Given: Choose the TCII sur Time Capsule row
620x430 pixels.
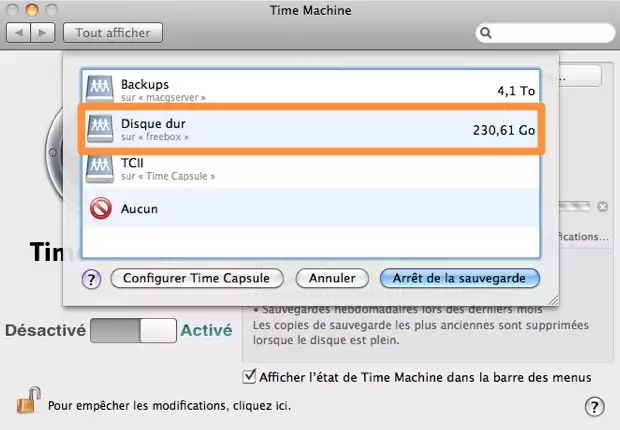Looking at the screenshot, I should pos(310,168).
